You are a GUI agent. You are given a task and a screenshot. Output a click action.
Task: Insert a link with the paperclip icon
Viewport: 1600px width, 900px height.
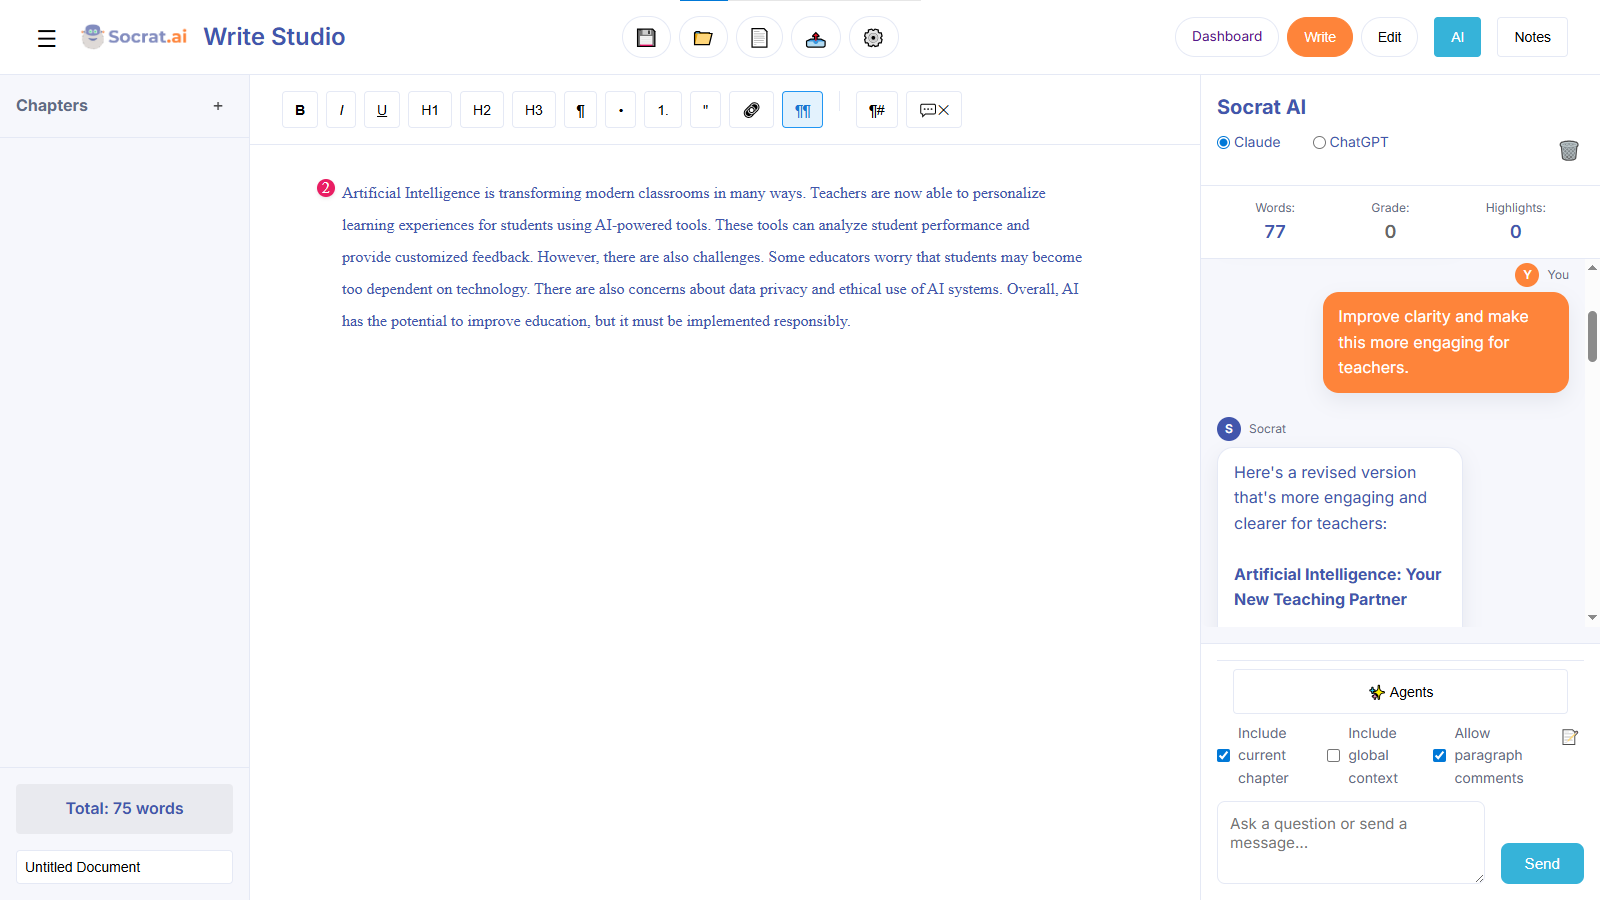click(x=752, y=110)
